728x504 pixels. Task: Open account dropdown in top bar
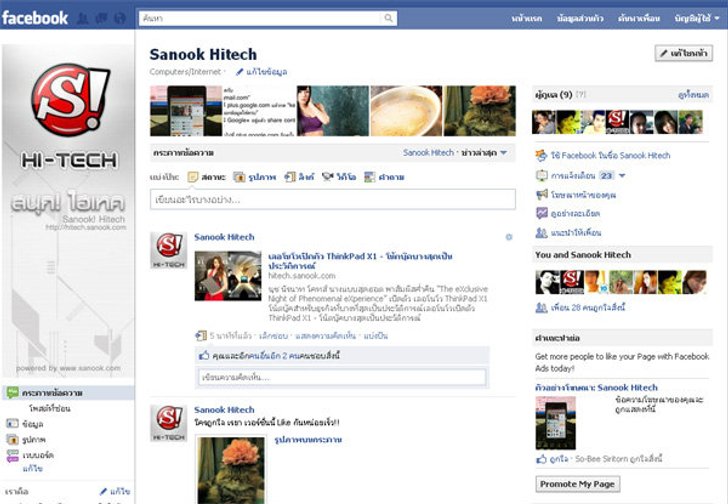coord(697,18)
